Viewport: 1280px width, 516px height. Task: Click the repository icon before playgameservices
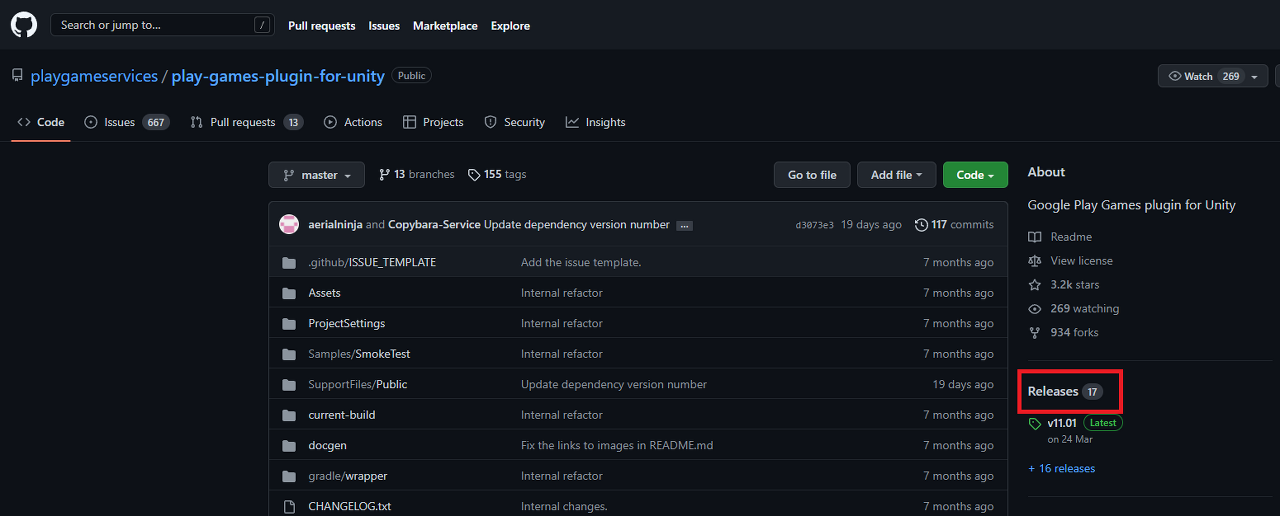pyautogui.click(x=17, y=76)
